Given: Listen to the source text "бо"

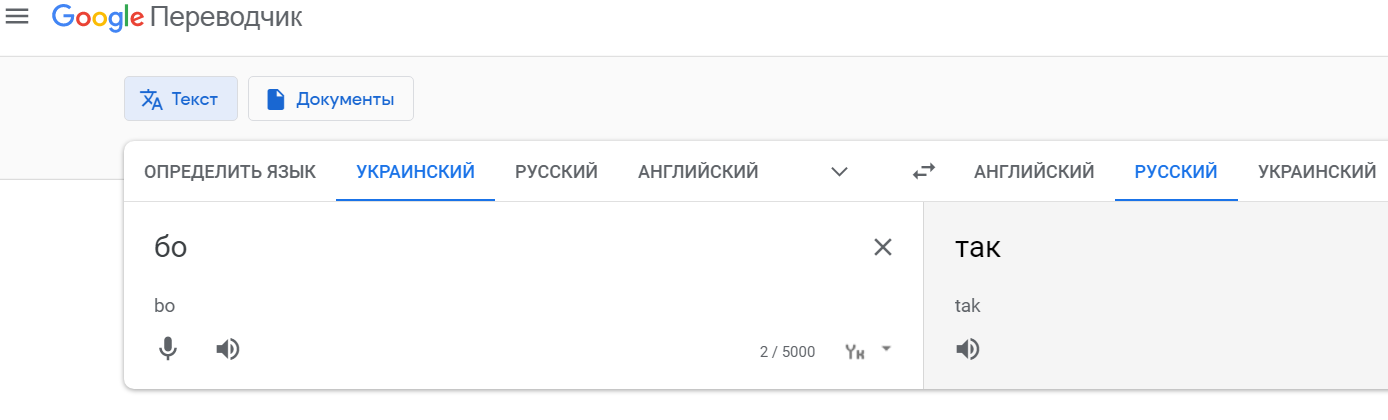Looking at the screenshot, I should [228, 349].
